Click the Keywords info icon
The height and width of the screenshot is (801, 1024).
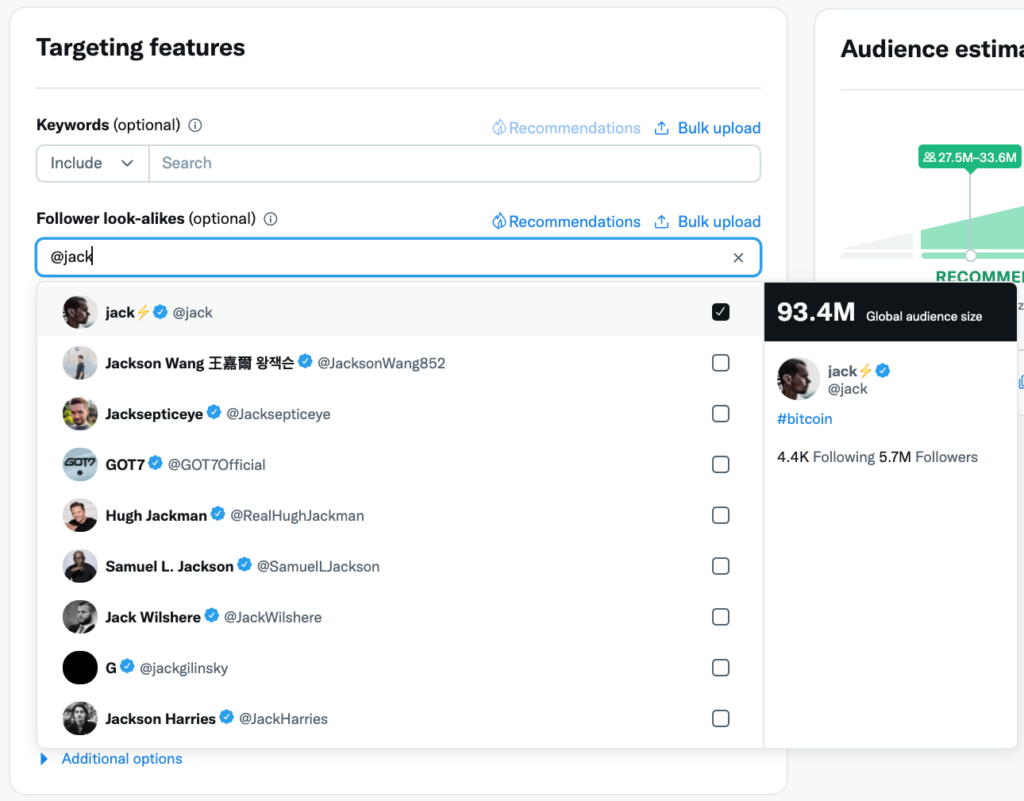[x=195, y=125]
